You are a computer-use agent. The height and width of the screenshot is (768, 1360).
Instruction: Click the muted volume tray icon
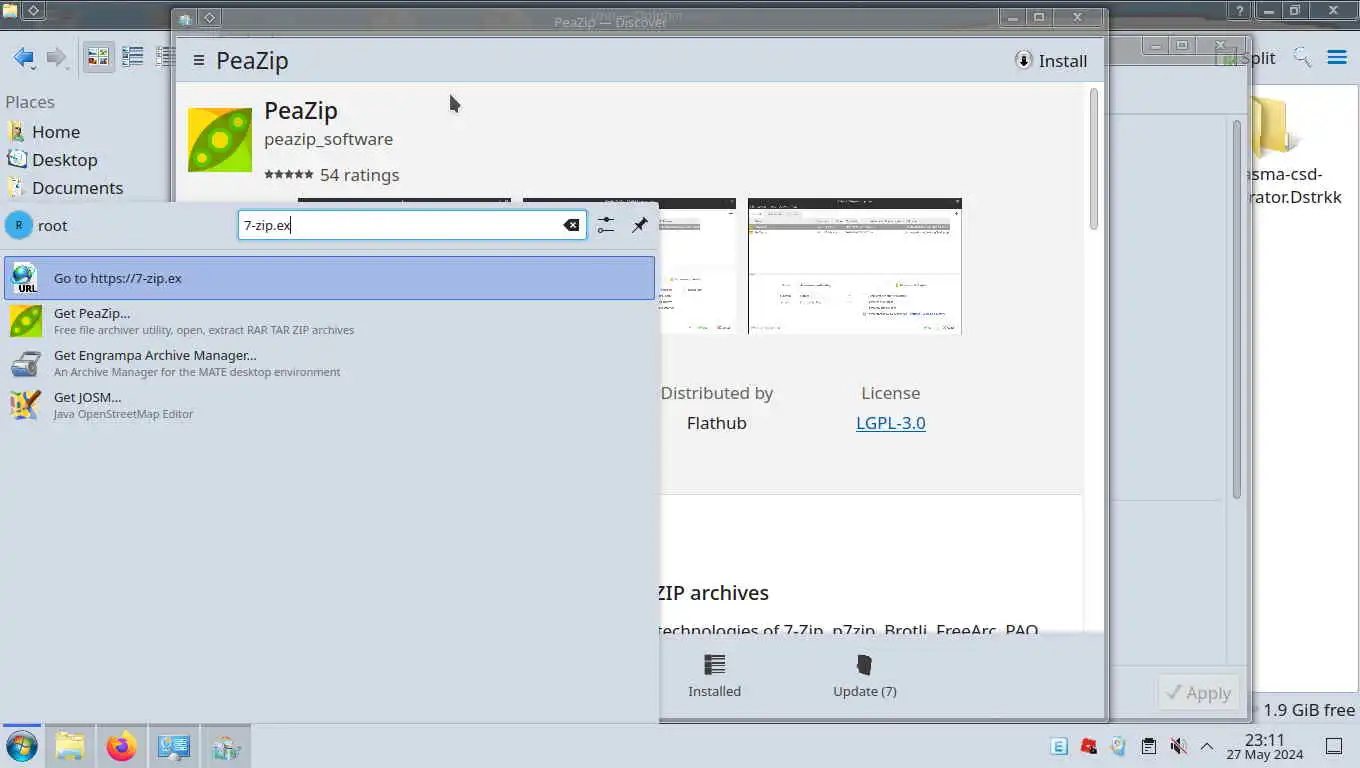(x=1179, y=746)
